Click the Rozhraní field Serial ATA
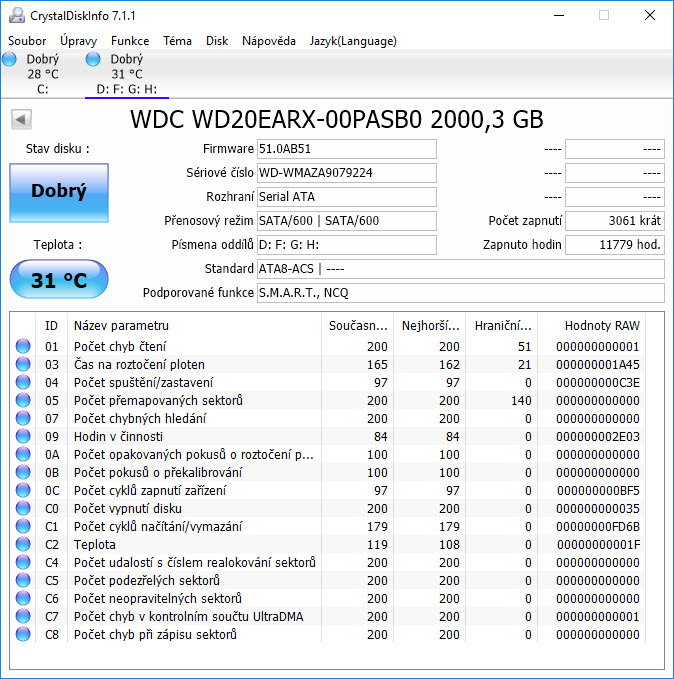Image resolution: width=674 pixels, height=679 pixels. pyautogui.click(x=347, y=197)
